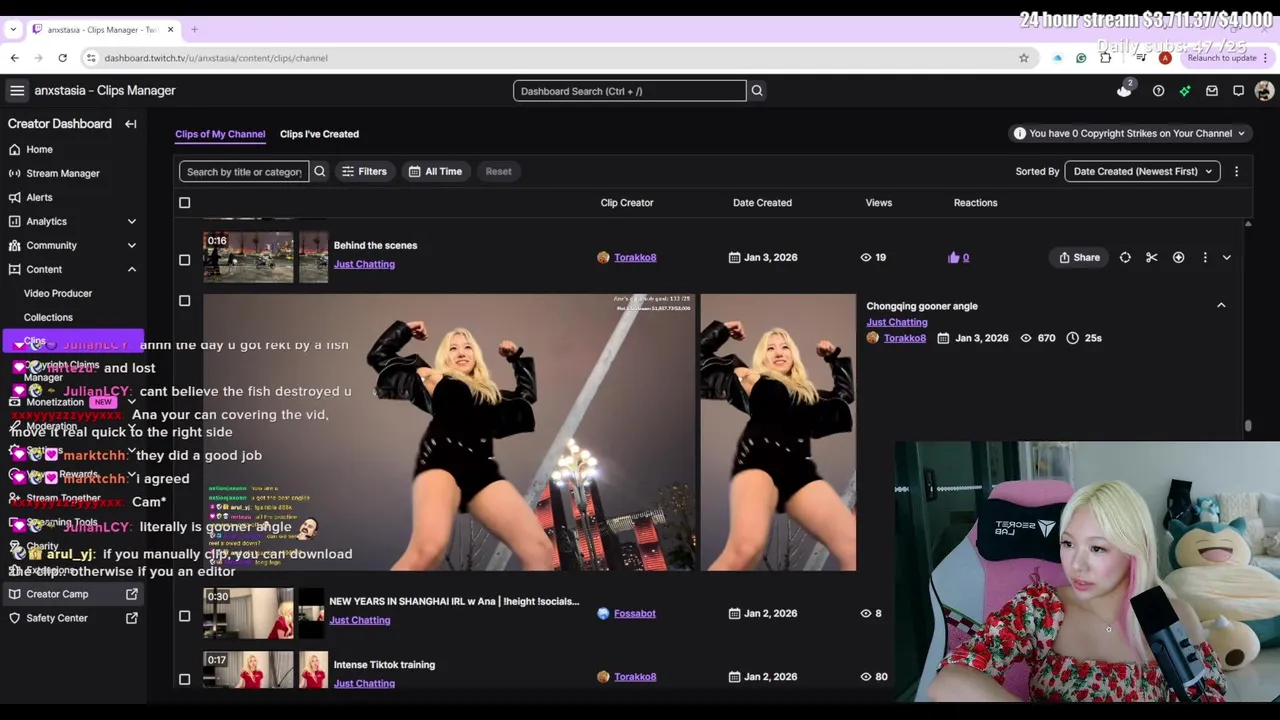This screenshot has height=720, width=1280.
Task: Play the Chongqing gooner angle landscape preview
Action: tap(449, 432)
